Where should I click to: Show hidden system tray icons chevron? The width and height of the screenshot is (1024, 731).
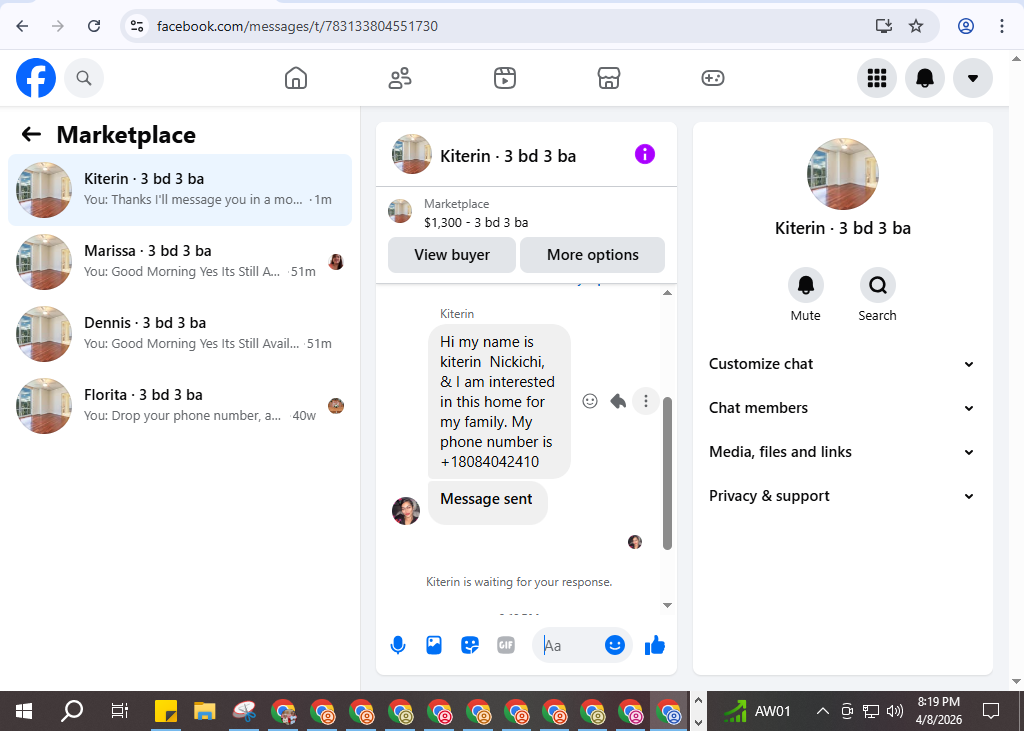click(x=823, y=711)
